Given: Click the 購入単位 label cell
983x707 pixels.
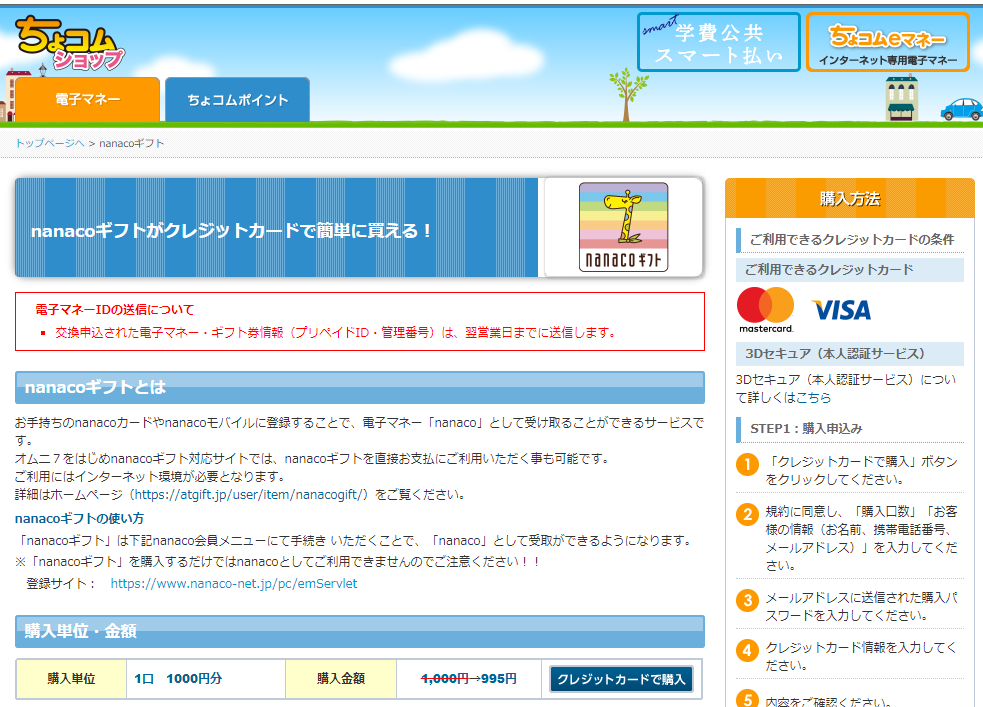Looking at the screenshot, I should [x=71, y=679].
